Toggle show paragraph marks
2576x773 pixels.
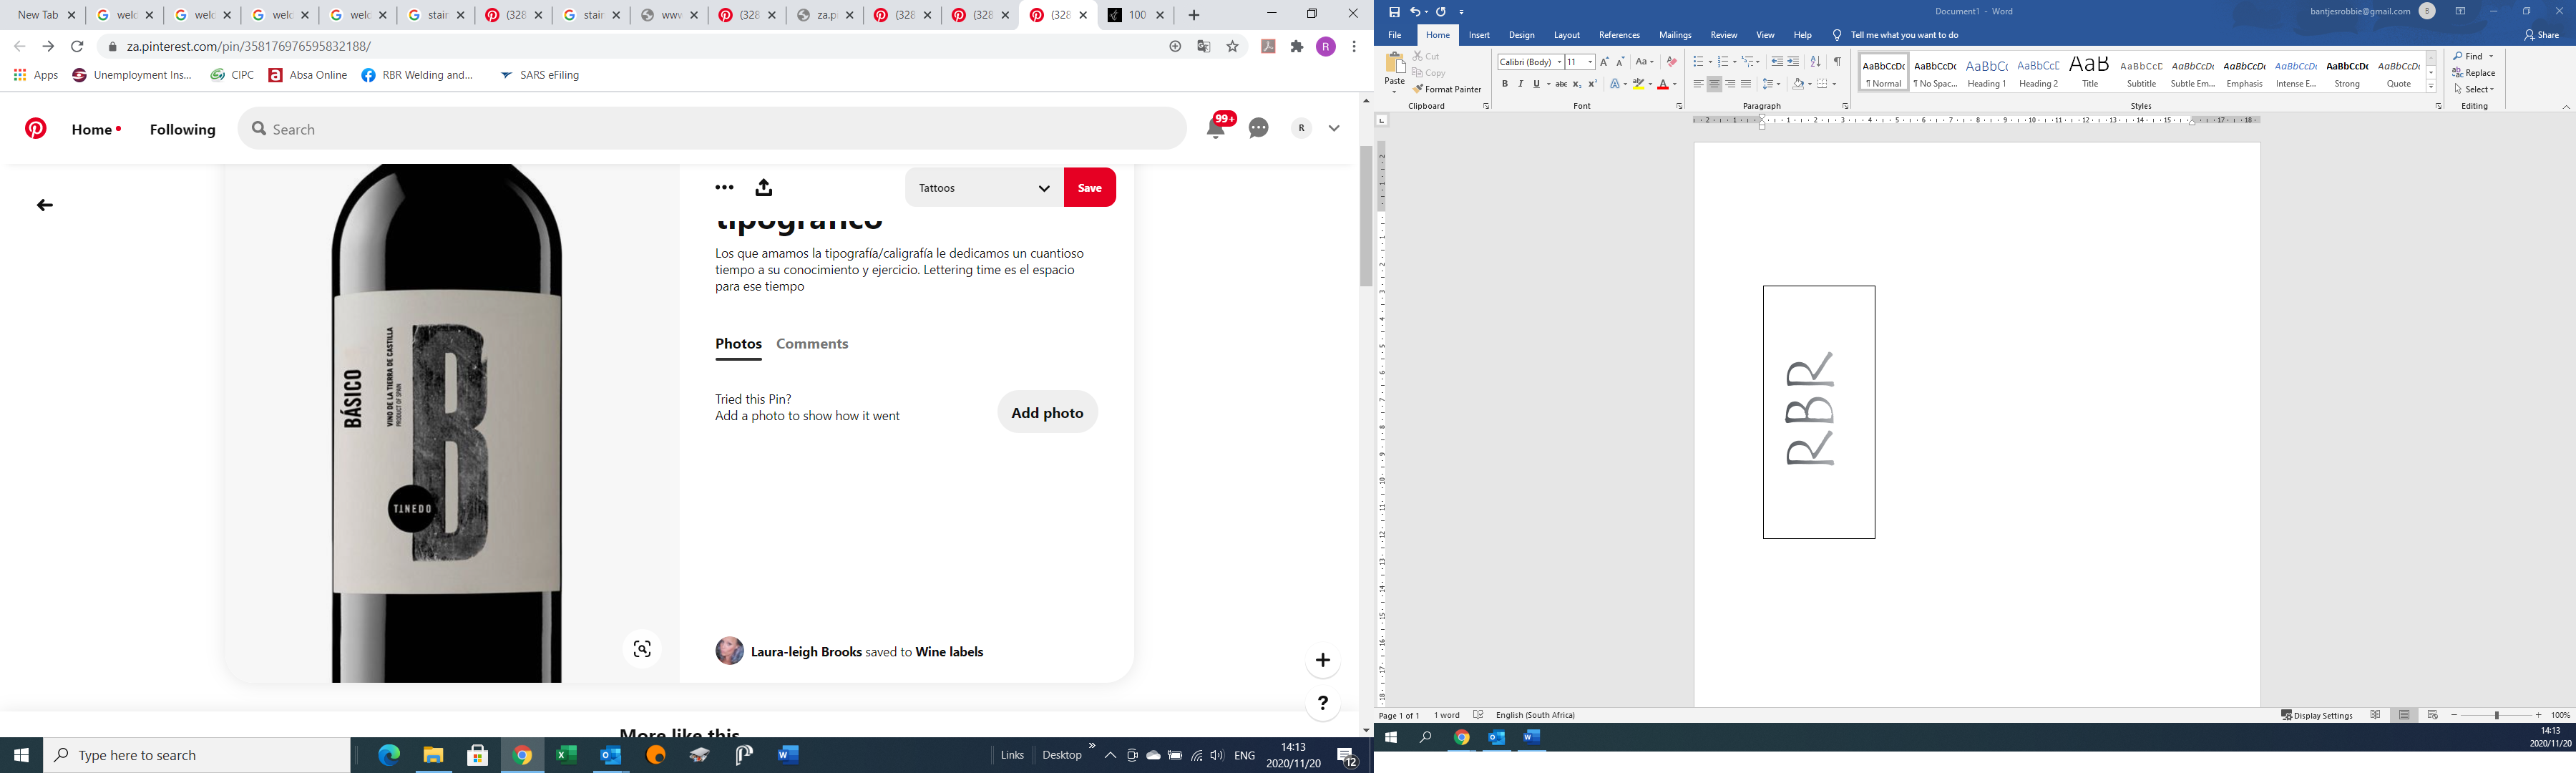1837,62
